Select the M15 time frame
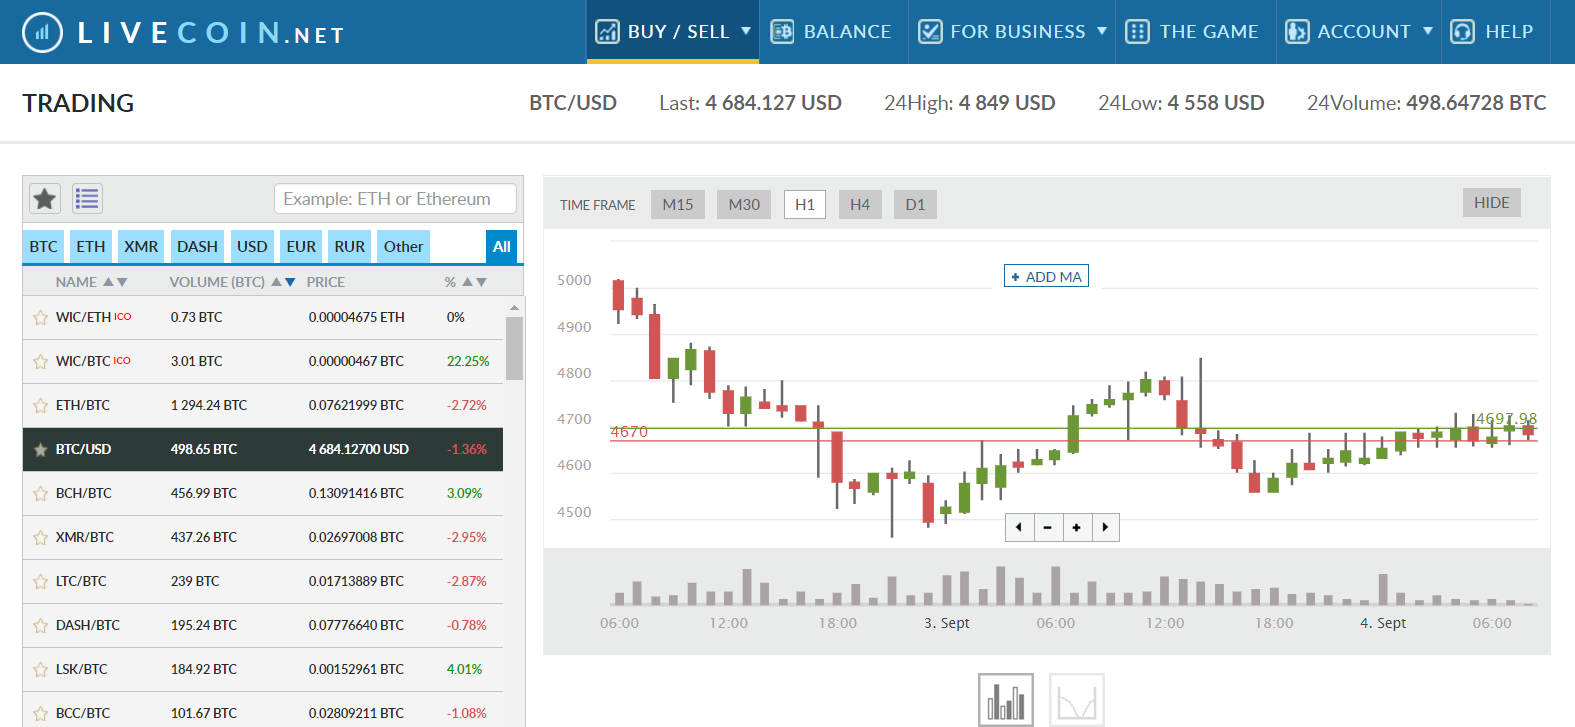The image size is (1575, 727). (678, 204)
